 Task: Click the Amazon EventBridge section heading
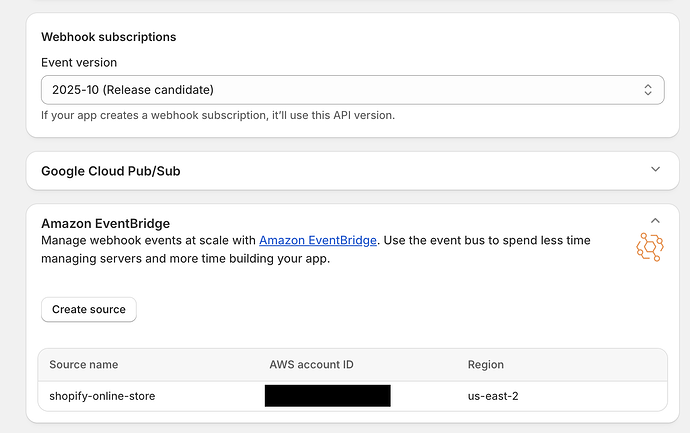click(x=105, y=223)
